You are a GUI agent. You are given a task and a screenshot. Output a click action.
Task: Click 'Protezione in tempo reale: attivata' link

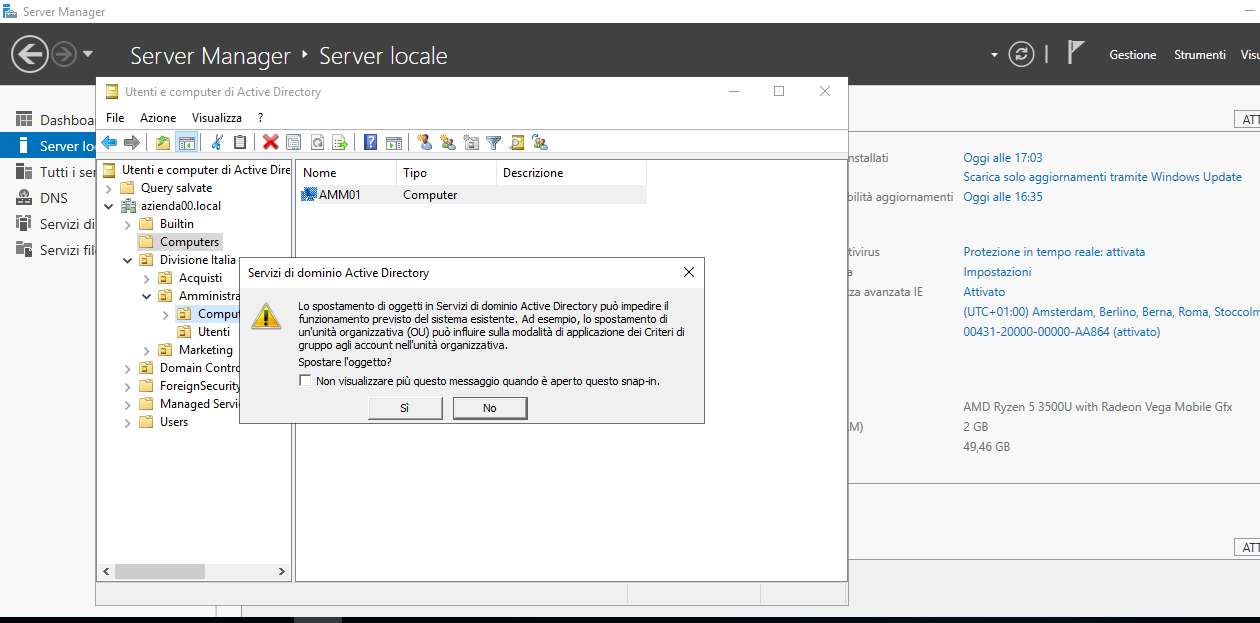click(x=1054, y=252)
